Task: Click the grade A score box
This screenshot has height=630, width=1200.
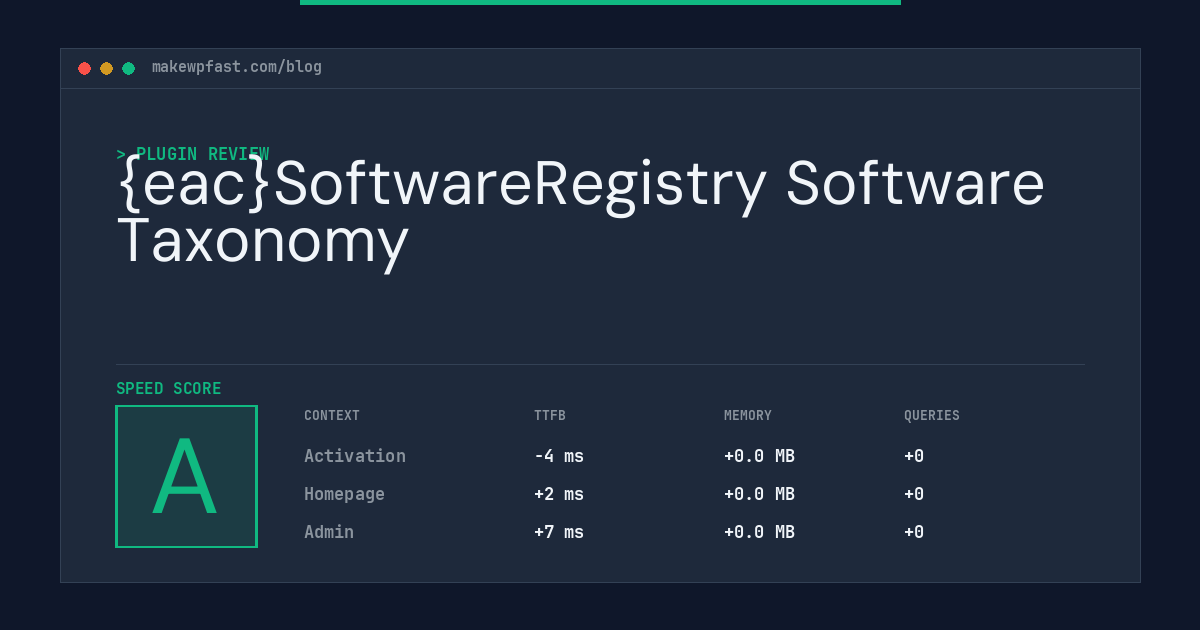Action: tap(187, 476)
